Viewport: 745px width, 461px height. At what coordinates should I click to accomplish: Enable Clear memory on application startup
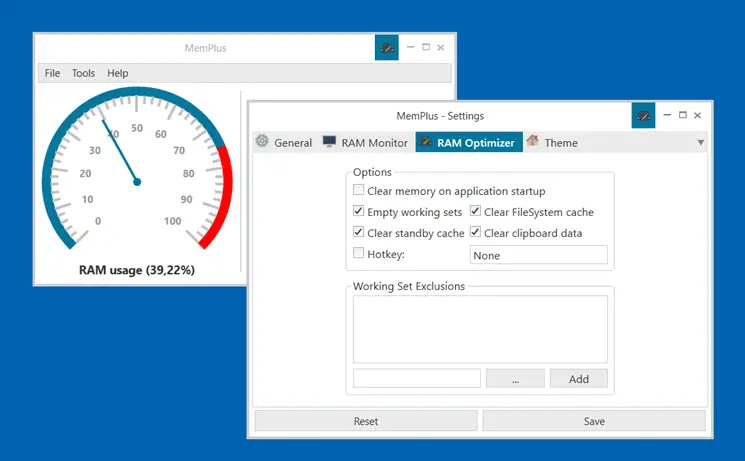pyautogui.click(x=359, y=190)
